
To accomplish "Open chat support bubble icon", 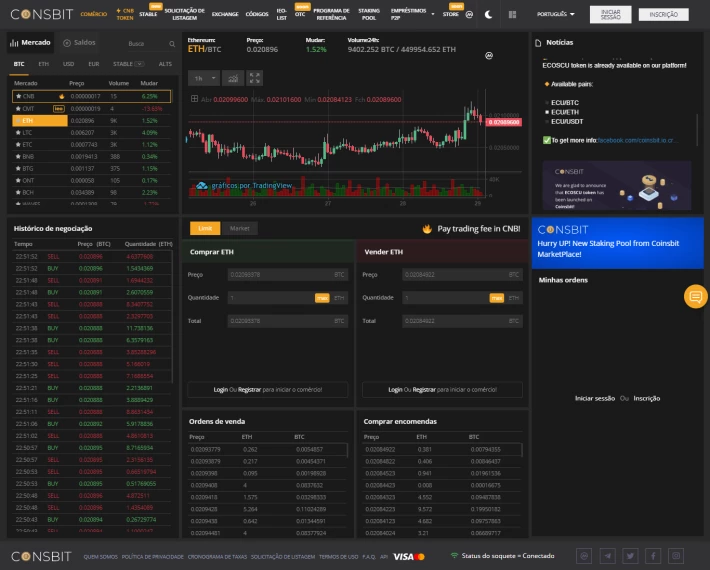I will pyautogui.click(x=696, y=297).
